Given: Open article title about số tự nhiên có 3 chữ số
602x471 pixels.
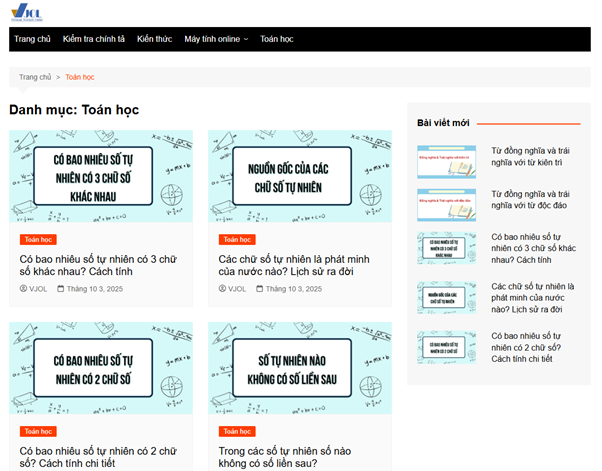Looking at the screenshot, I should (x=100, y=264).
